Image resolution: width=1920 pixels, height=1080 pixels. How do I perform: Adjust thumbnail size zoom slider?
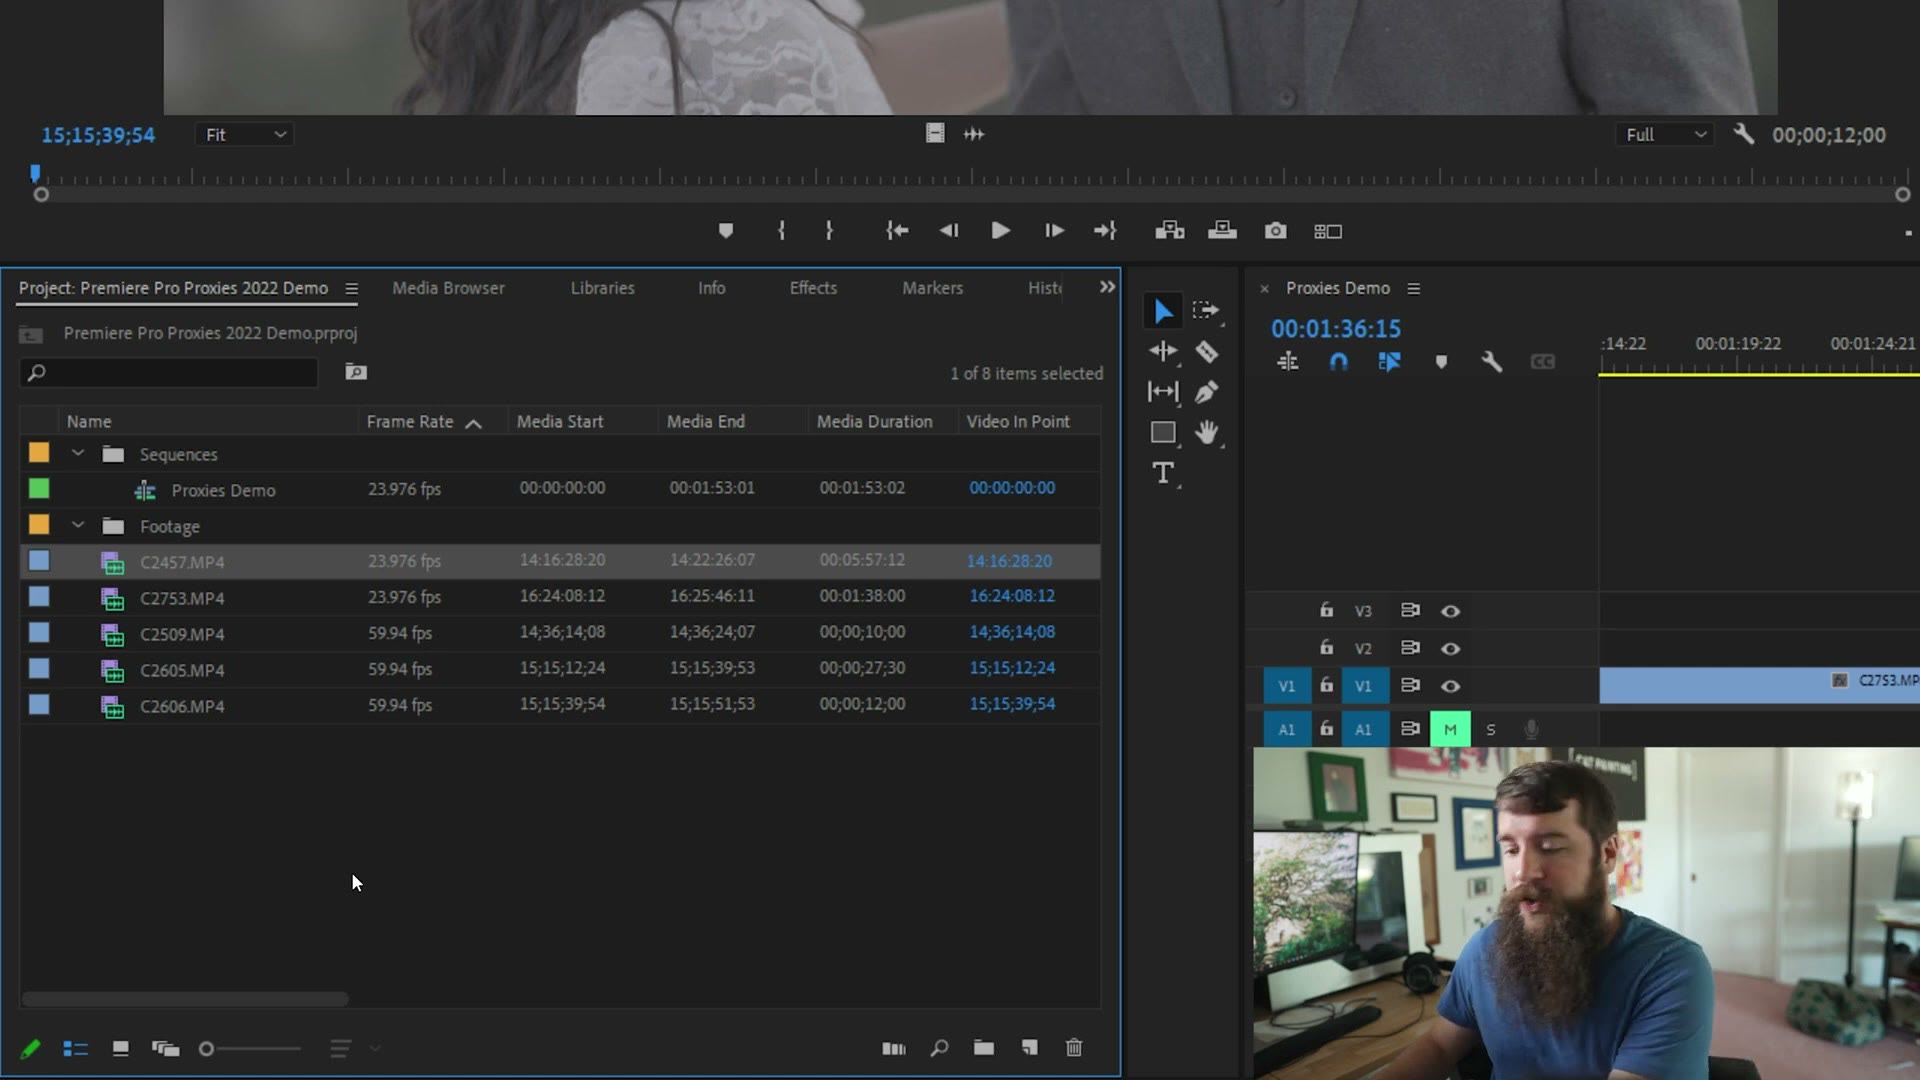click(x=249, y=1049)
